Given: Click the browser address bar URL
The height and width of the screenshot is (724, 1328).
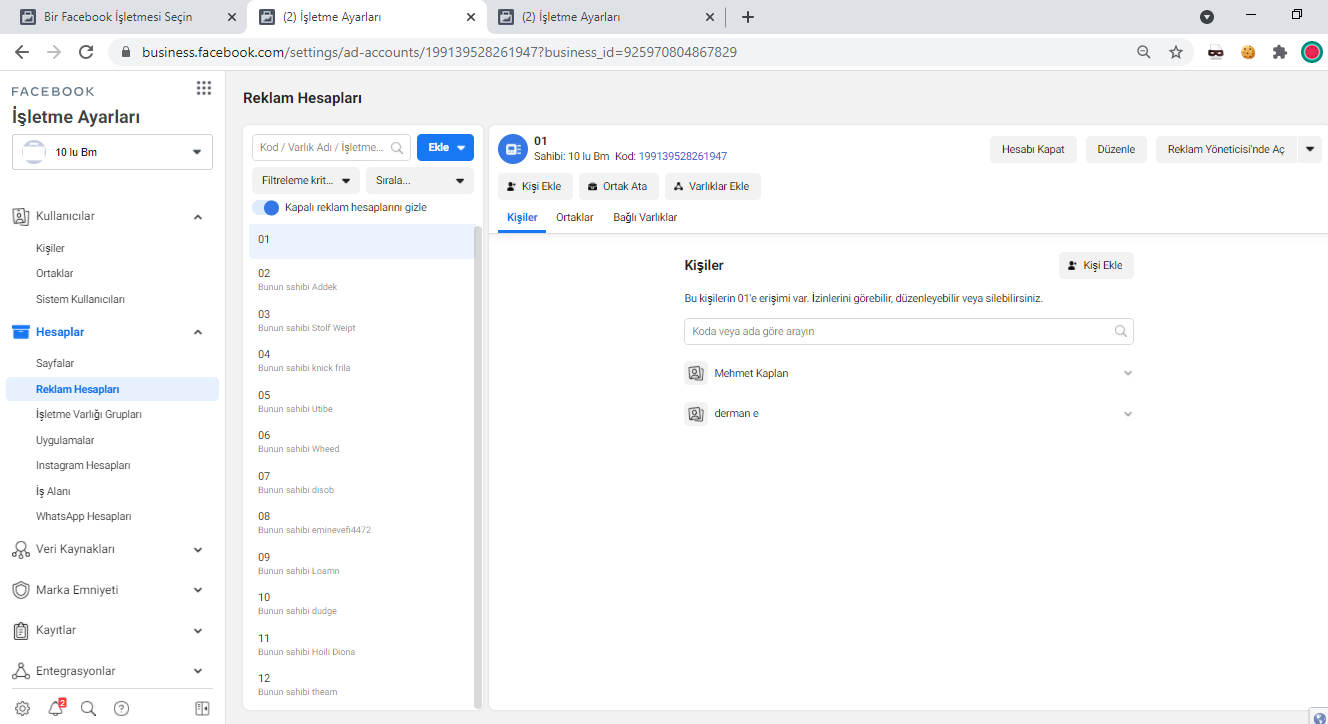Looking at the screenshot, I should click(439, 52).
